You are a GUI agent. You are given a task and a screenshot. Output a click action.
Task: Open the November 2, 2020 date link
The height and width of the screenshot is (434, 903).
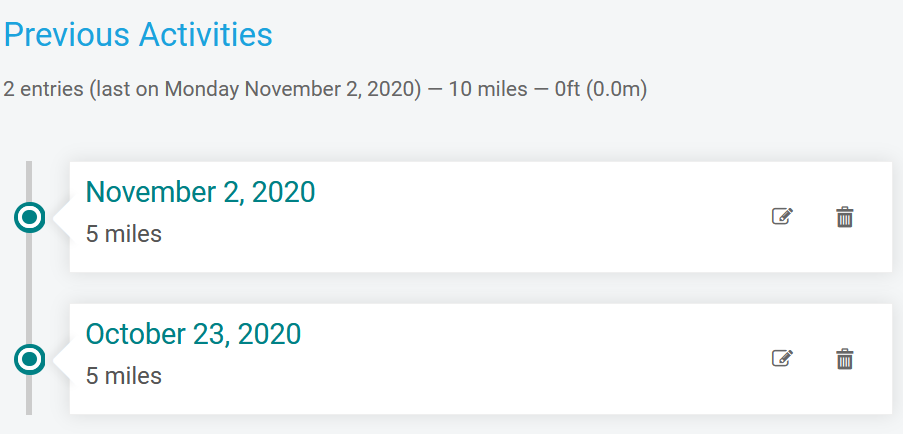(x=200, y=192)
